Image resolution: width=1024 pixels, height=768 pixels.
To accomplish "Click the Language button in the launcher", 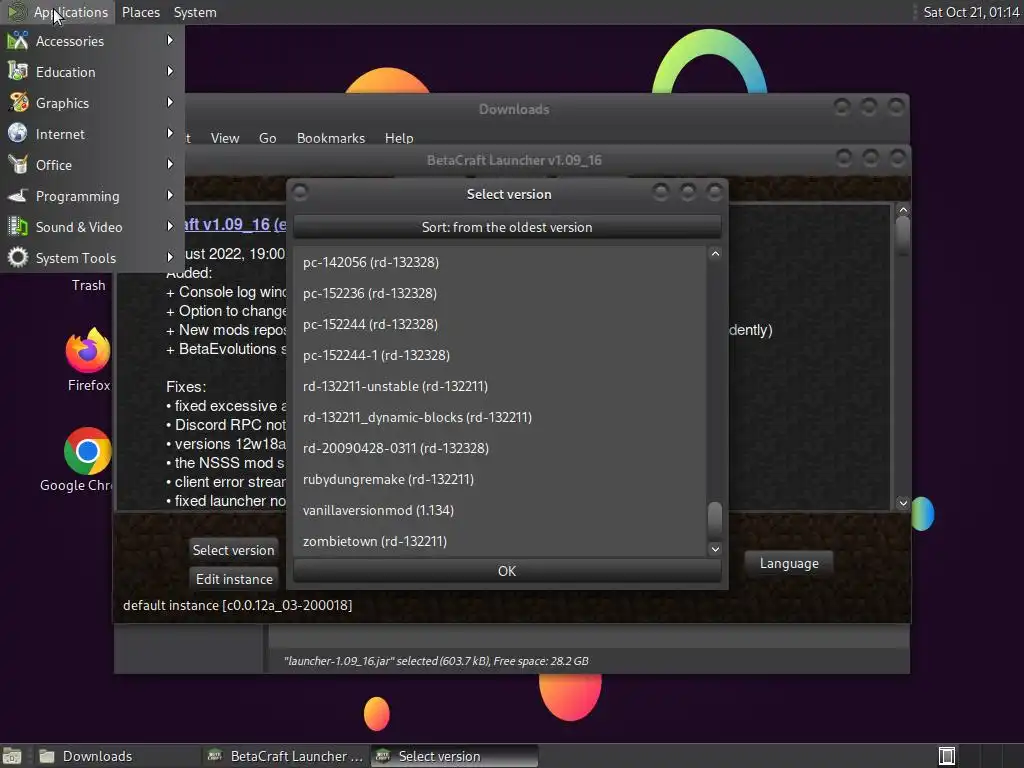I will coord(789,563).
